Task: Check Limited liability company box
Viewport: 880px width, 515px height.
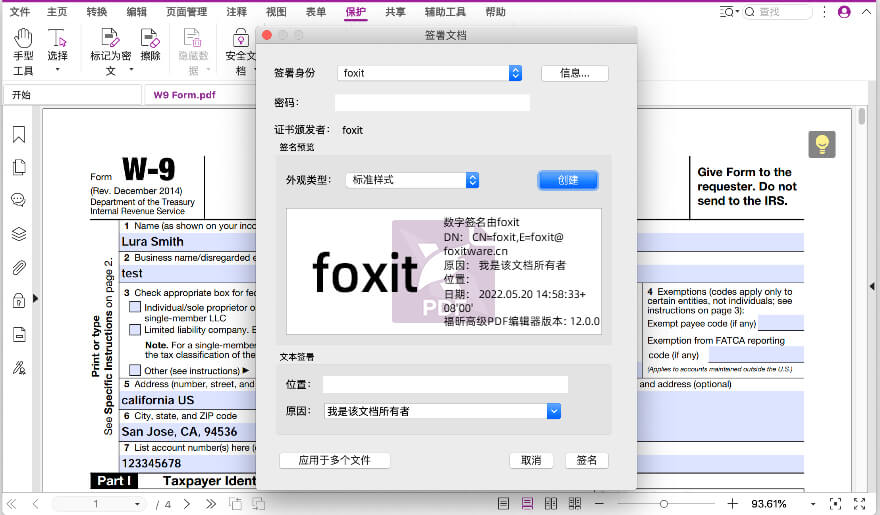Action: point(135,329)
